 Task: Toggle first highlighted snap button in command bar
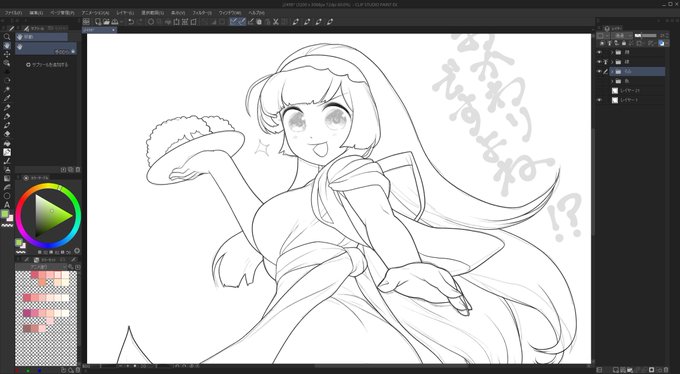coord(233,22)
